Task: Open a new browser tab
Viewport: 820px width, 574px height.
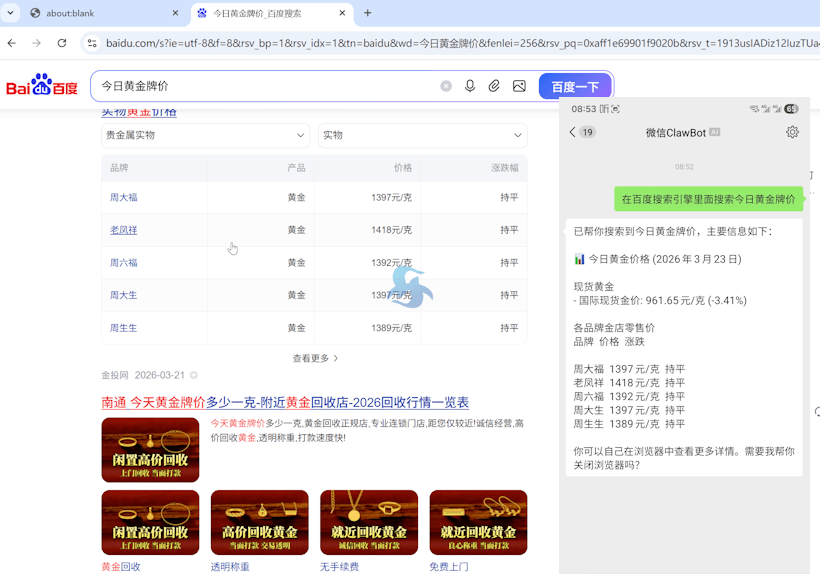Action: tap(368, 13)
